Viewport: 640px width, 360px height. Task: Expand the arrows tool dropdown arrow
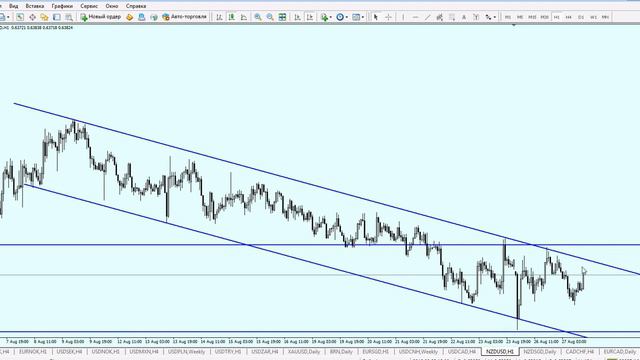point(495,17)
